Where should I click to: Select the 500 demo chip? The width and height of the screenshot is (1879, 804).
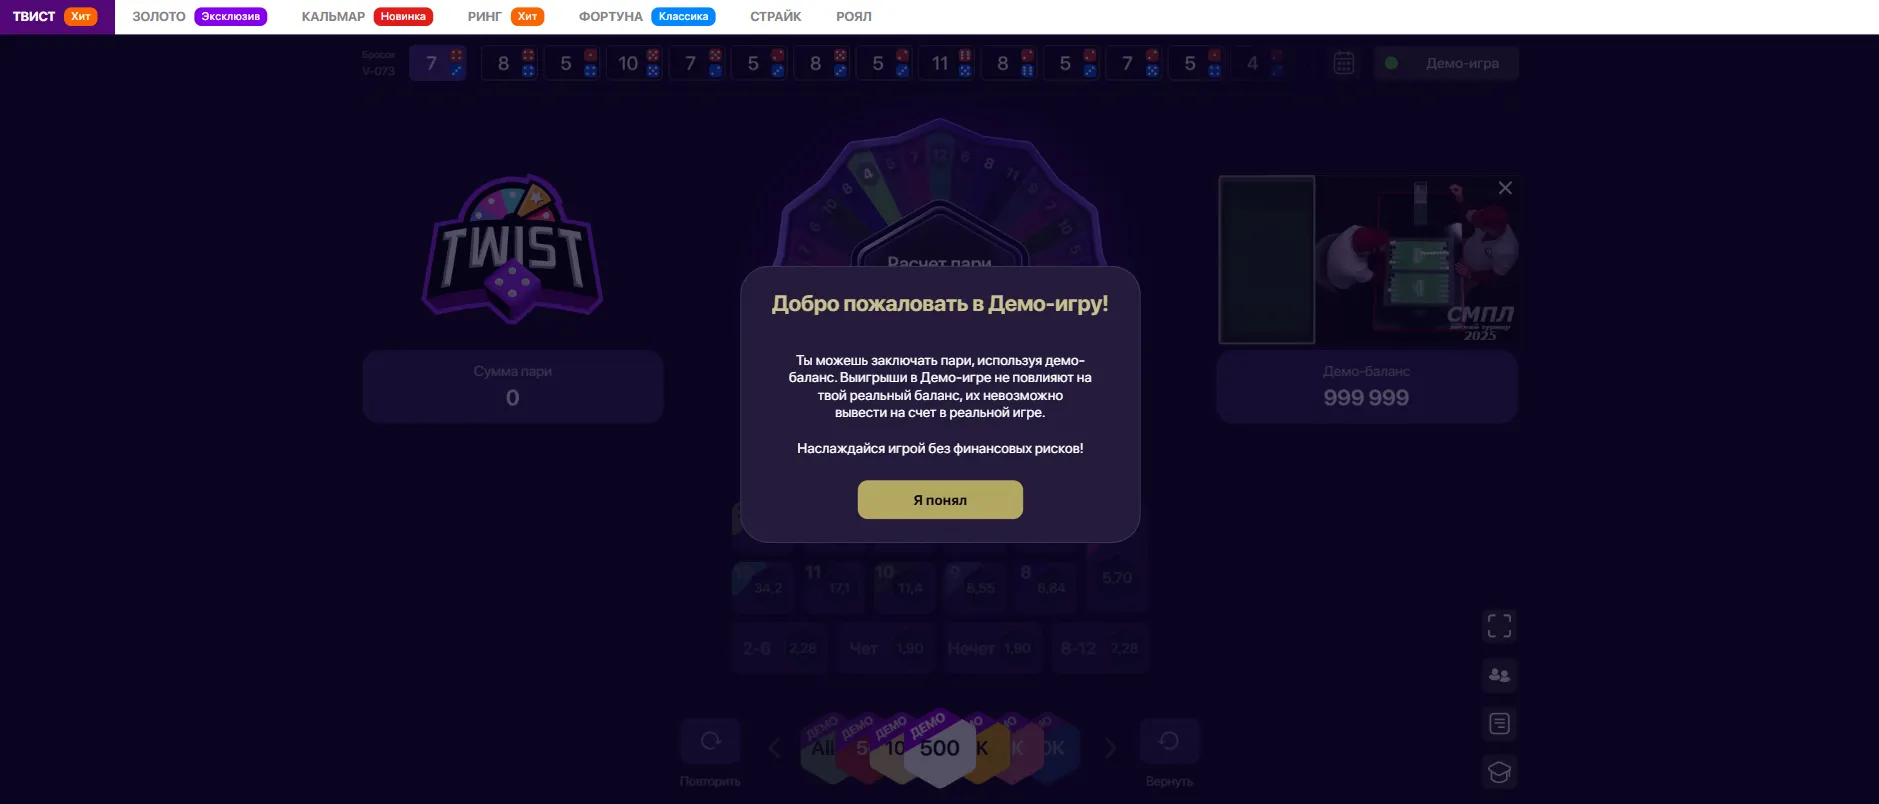click(940, 748)
